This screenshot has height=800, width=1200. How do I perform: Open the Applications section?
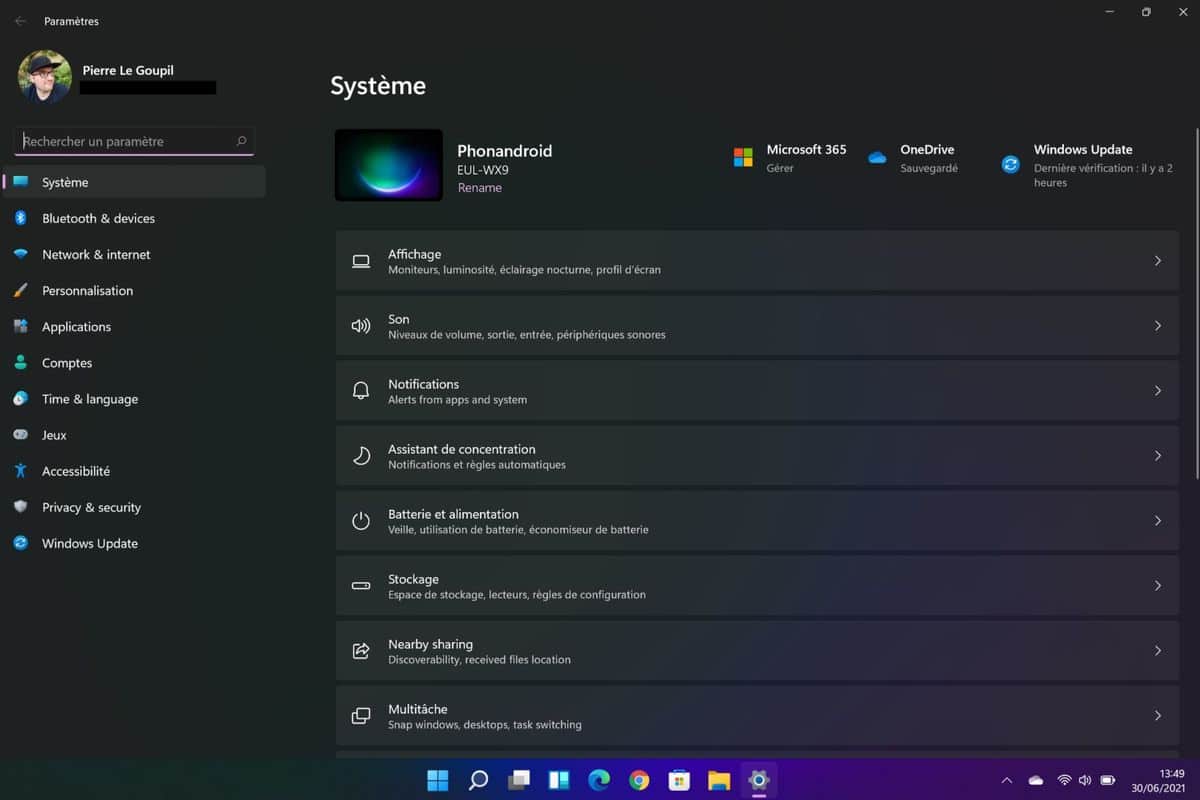(x=135, y=327)
